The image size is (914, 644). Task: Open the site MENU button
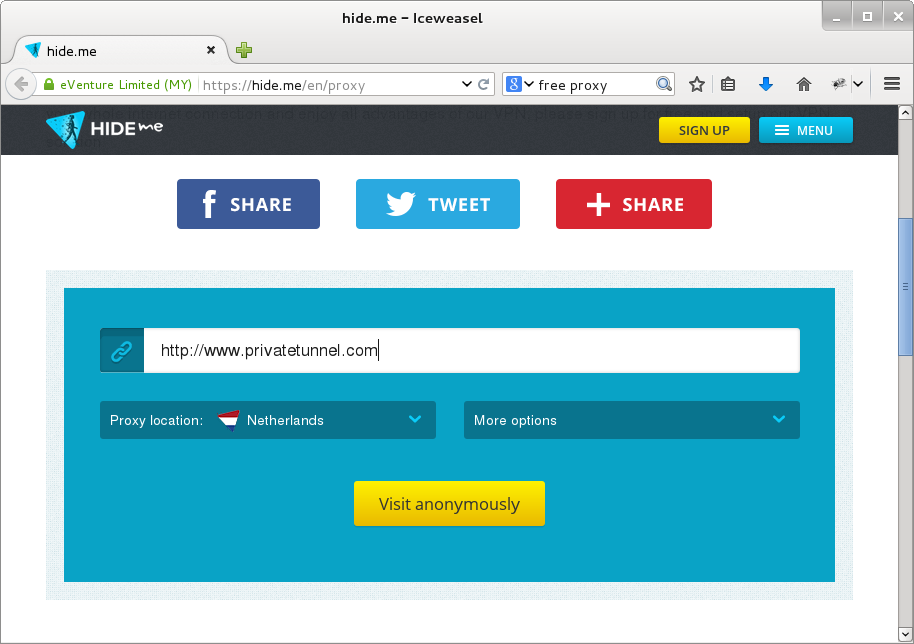point(806,130)
